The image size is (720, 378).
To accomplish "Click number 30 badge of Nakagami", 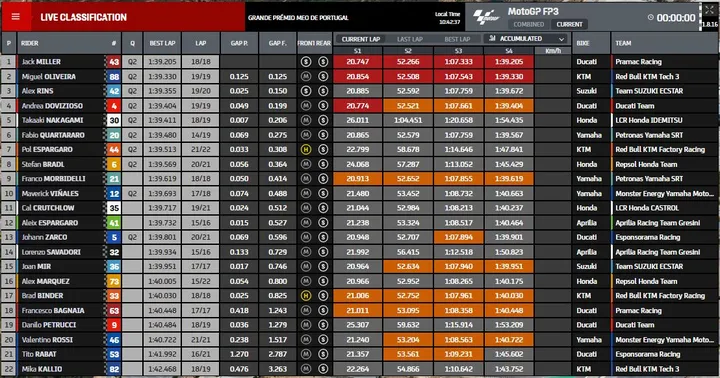I will coord(114,120).
